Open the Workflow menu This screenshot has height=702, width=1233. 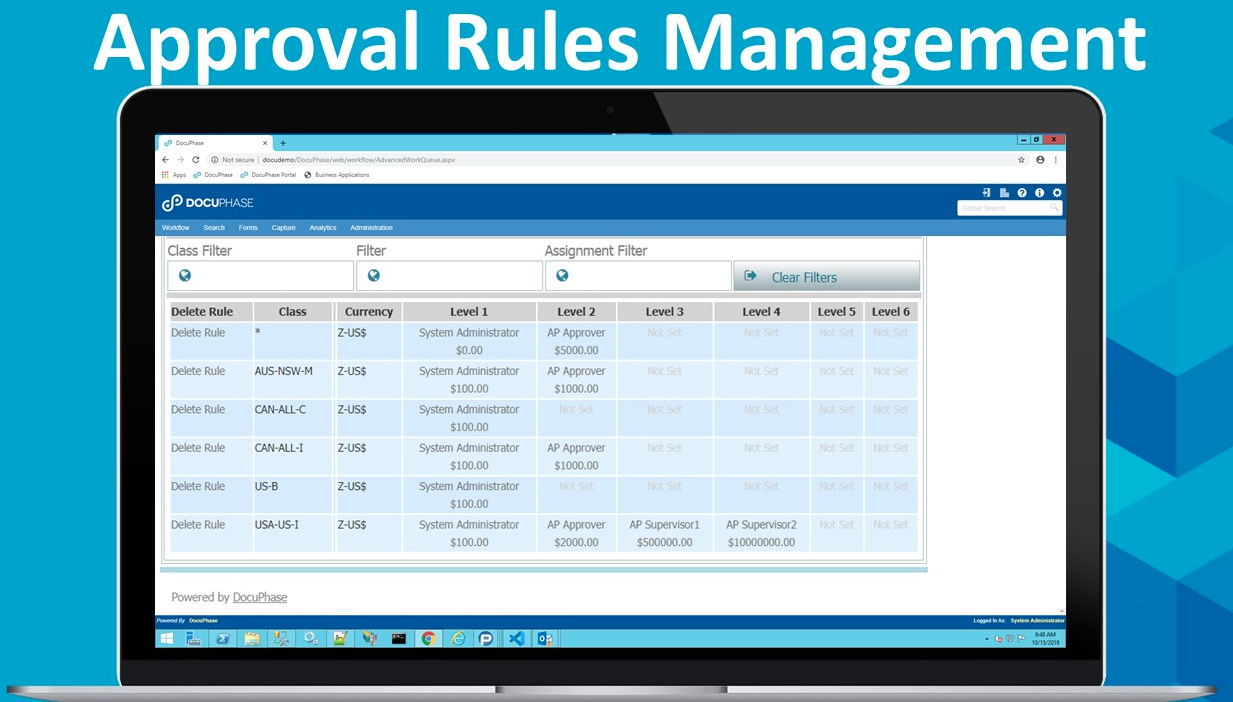tap(176, 228)
